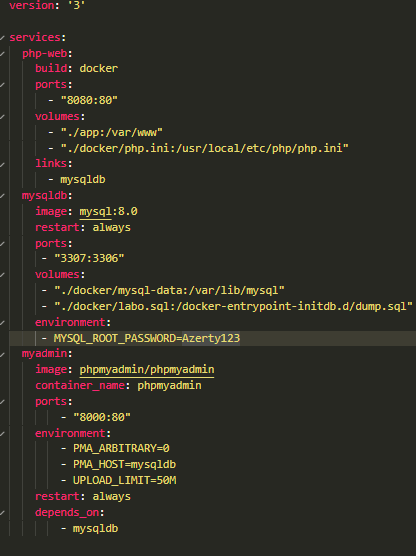This screenshot has height=556, width=416.
Task: Click the "3307:3306" port mapping
Action: pyautogui.click(x=89, y=258)
